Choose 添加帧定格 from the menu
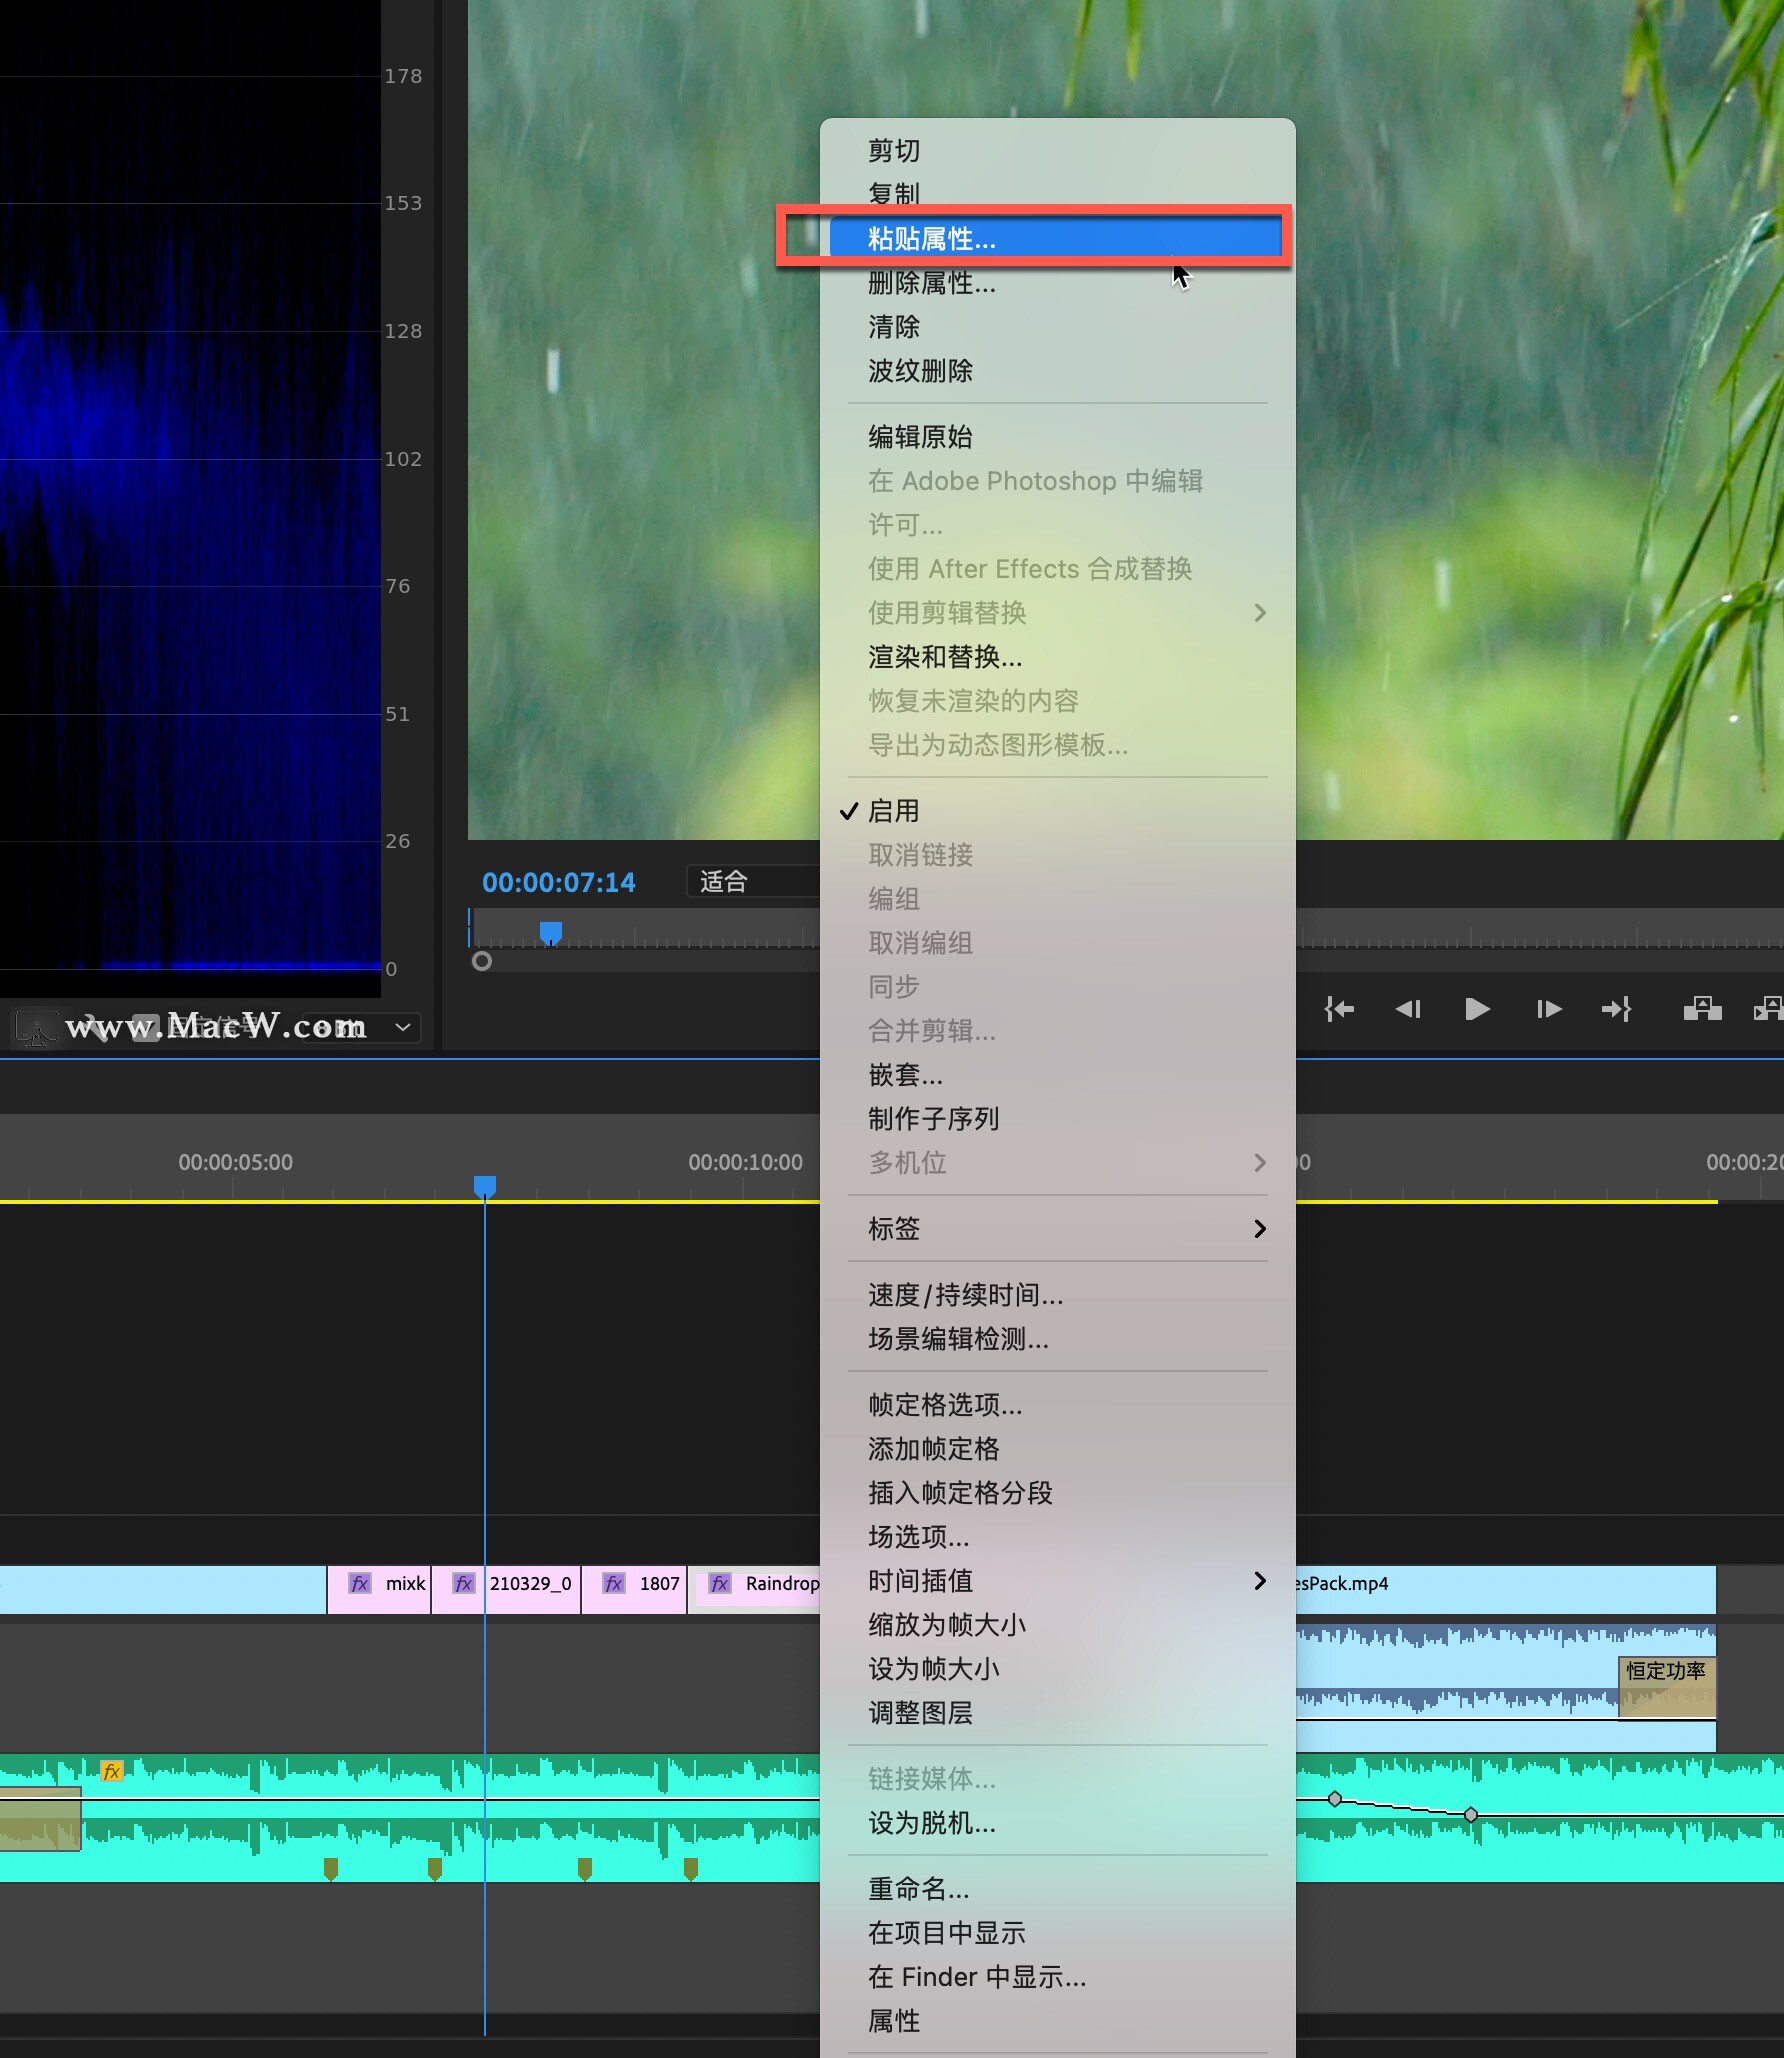 [x=1057, y=1449]
